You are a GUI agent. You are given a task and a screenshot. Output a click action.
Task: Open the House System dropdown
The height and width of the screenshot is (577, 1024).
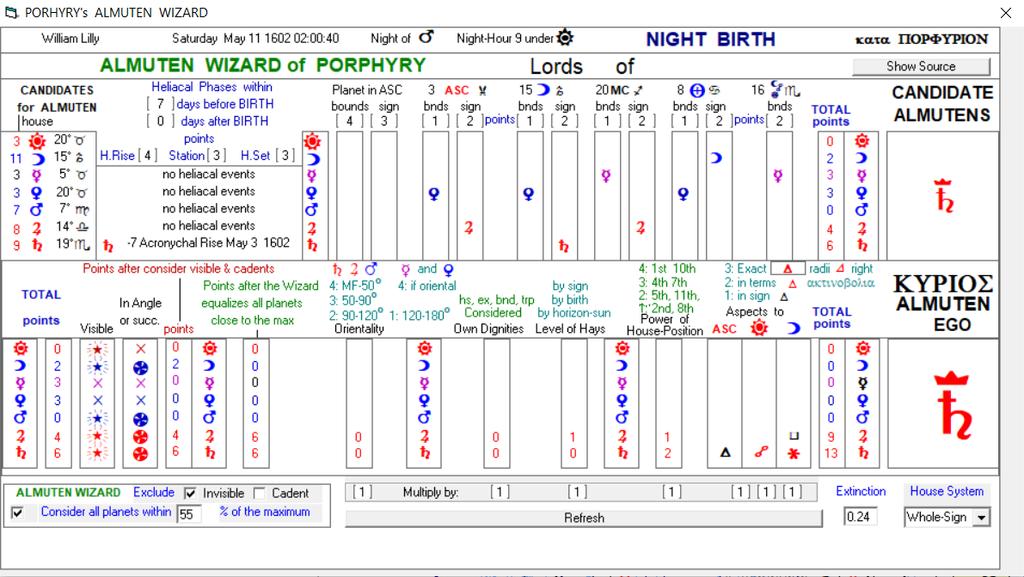click(x=981, y=518)
